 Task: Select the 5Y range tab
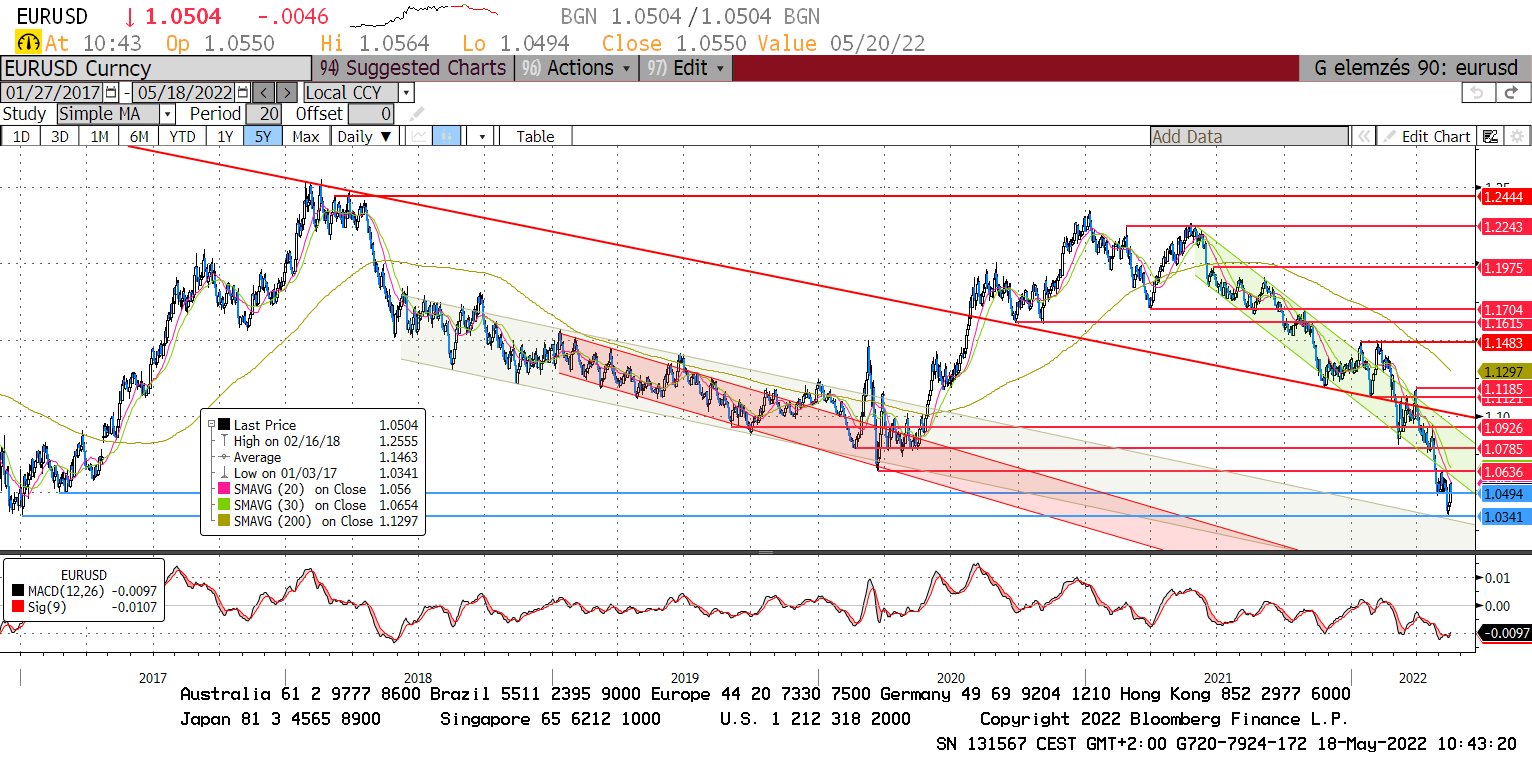(263, 136)
